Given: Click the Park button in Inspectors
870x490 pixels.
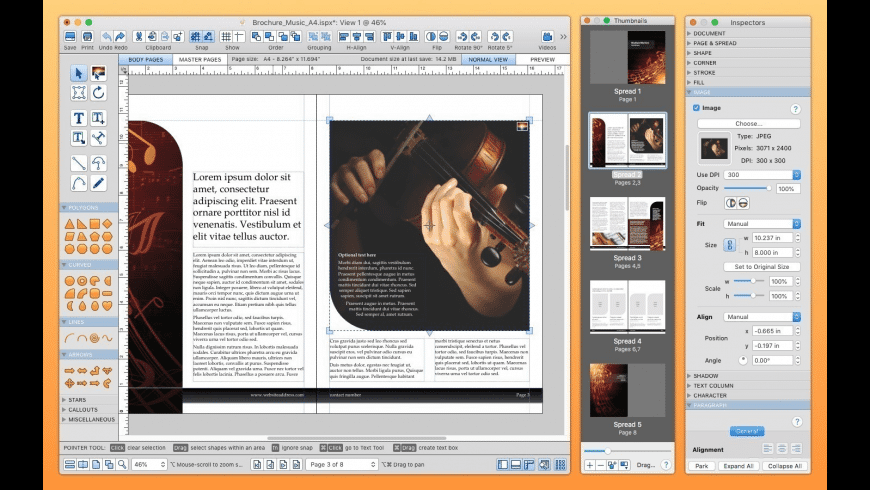Looking at the screenshot, I should click(701, 466).
